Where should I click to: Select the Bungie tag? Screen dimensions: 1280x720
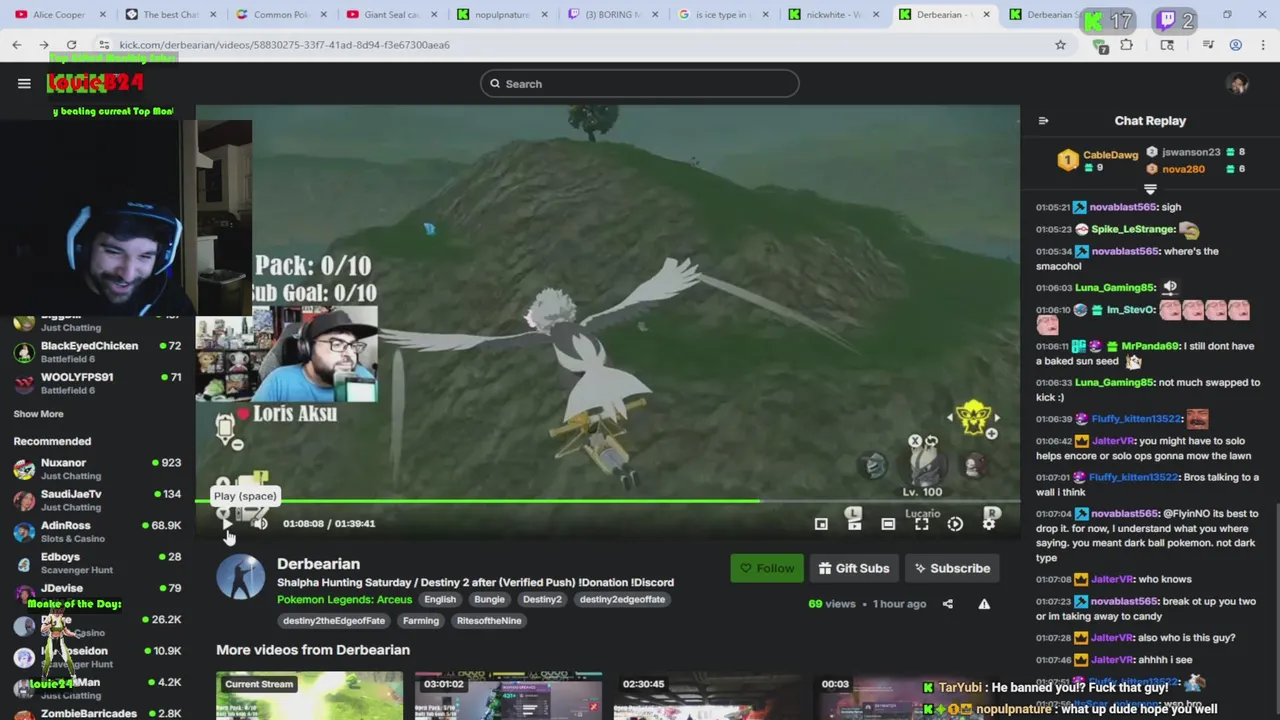coord(489,600)
